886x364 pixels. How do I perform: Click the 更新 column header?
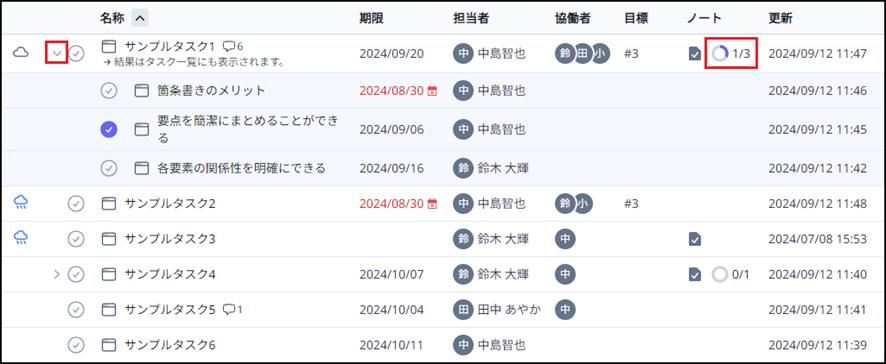click(780, 18)
